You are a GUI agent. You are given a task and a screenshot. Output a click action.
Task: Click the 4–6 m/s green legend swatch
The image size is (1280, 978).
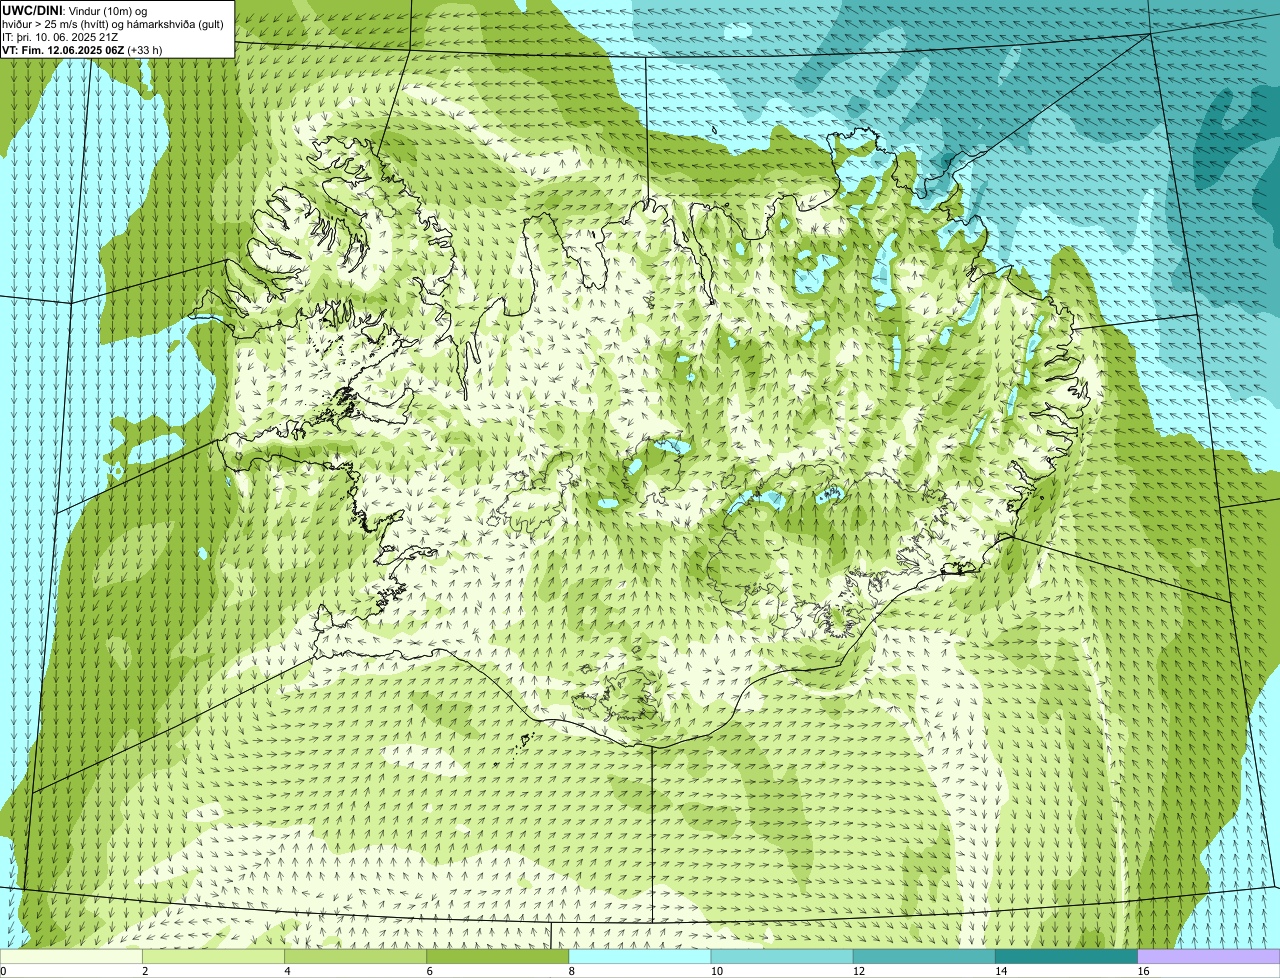tap(355, 956)
